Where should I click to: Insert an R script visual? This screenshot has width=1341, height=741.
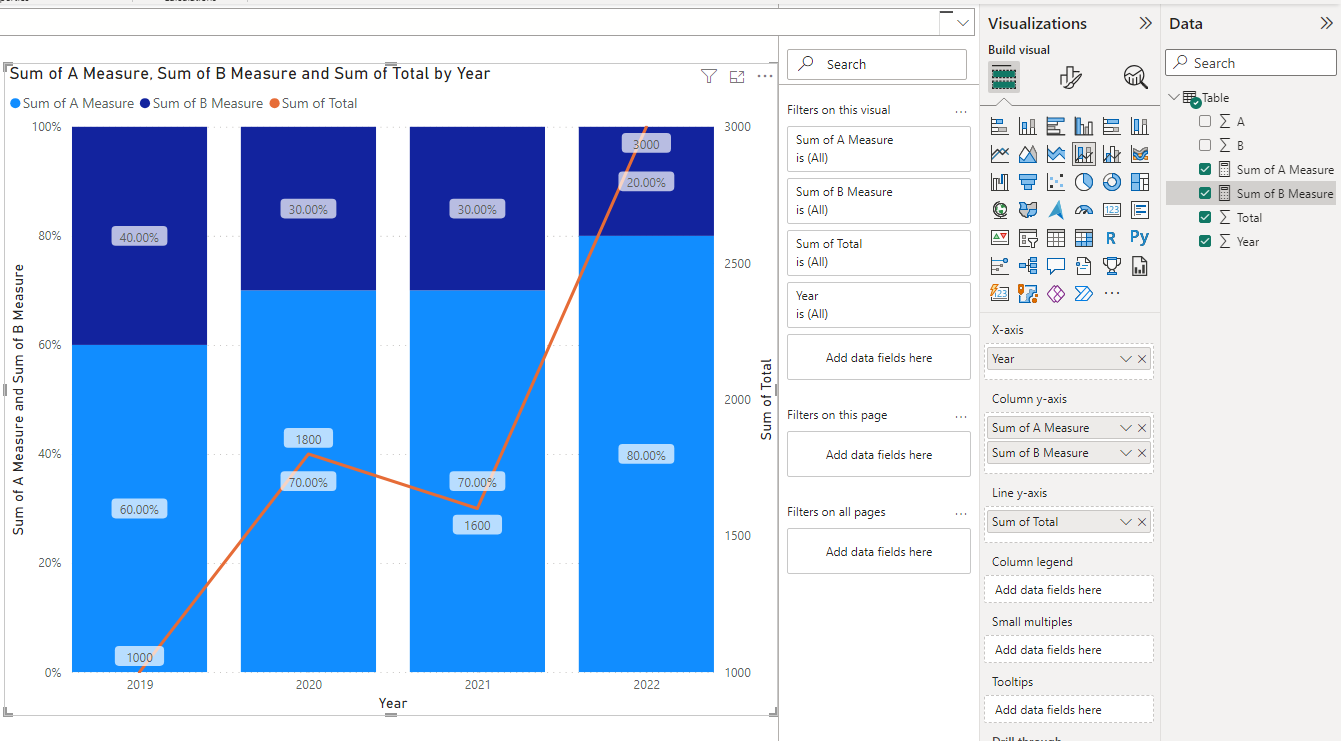tap(1112, 238)
